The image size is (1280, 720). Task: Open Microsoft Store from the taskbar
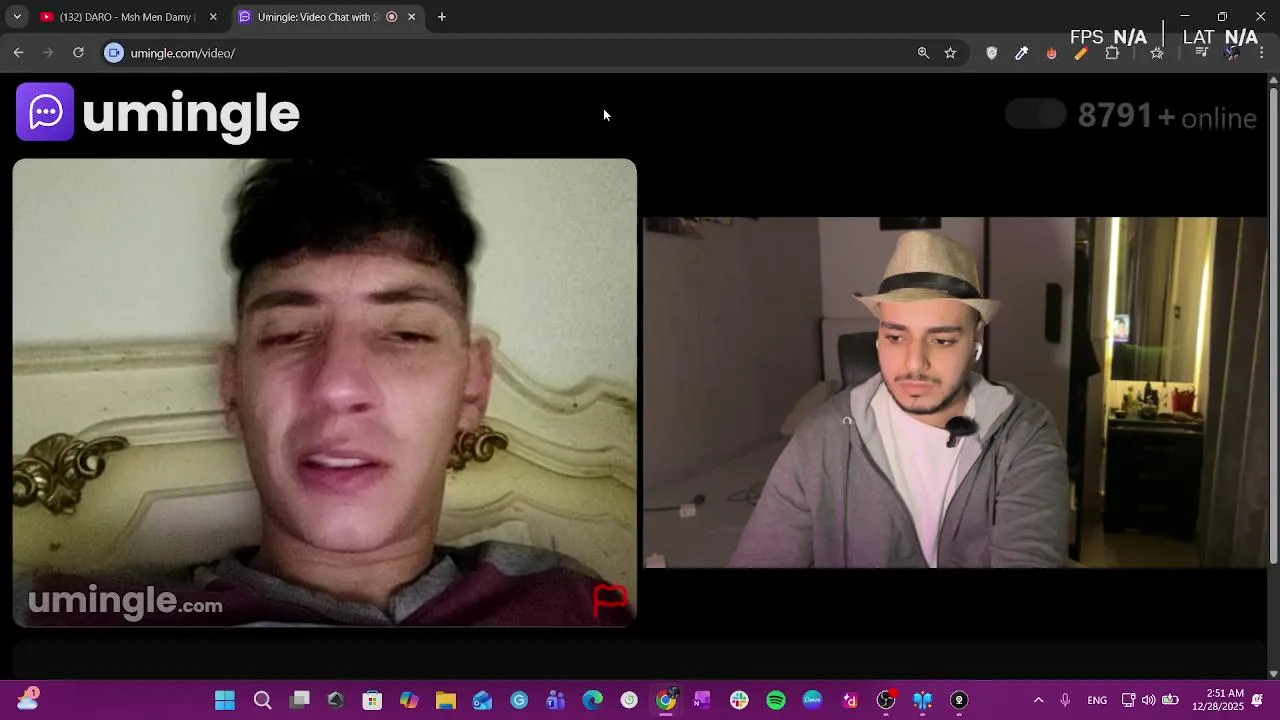(x=372, y=700)
